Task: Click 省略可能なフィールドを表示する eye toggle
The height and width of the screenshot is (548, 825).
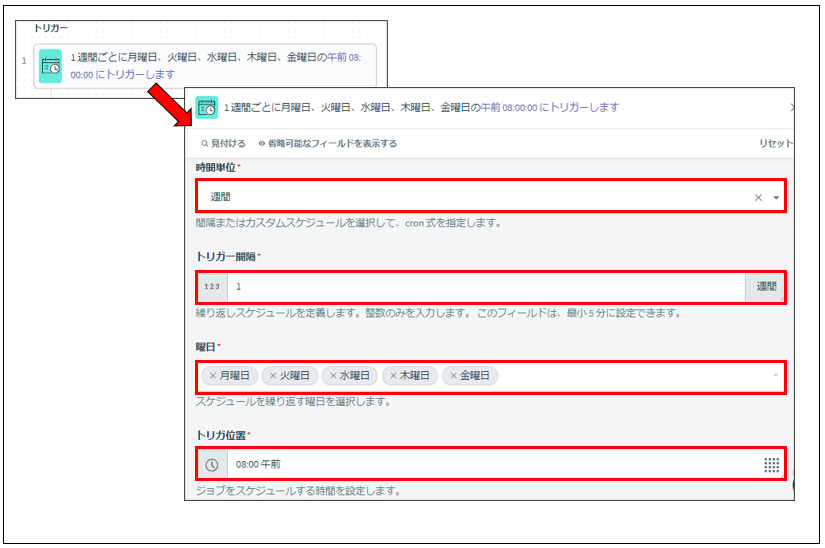Action: (x=328, y=144)
